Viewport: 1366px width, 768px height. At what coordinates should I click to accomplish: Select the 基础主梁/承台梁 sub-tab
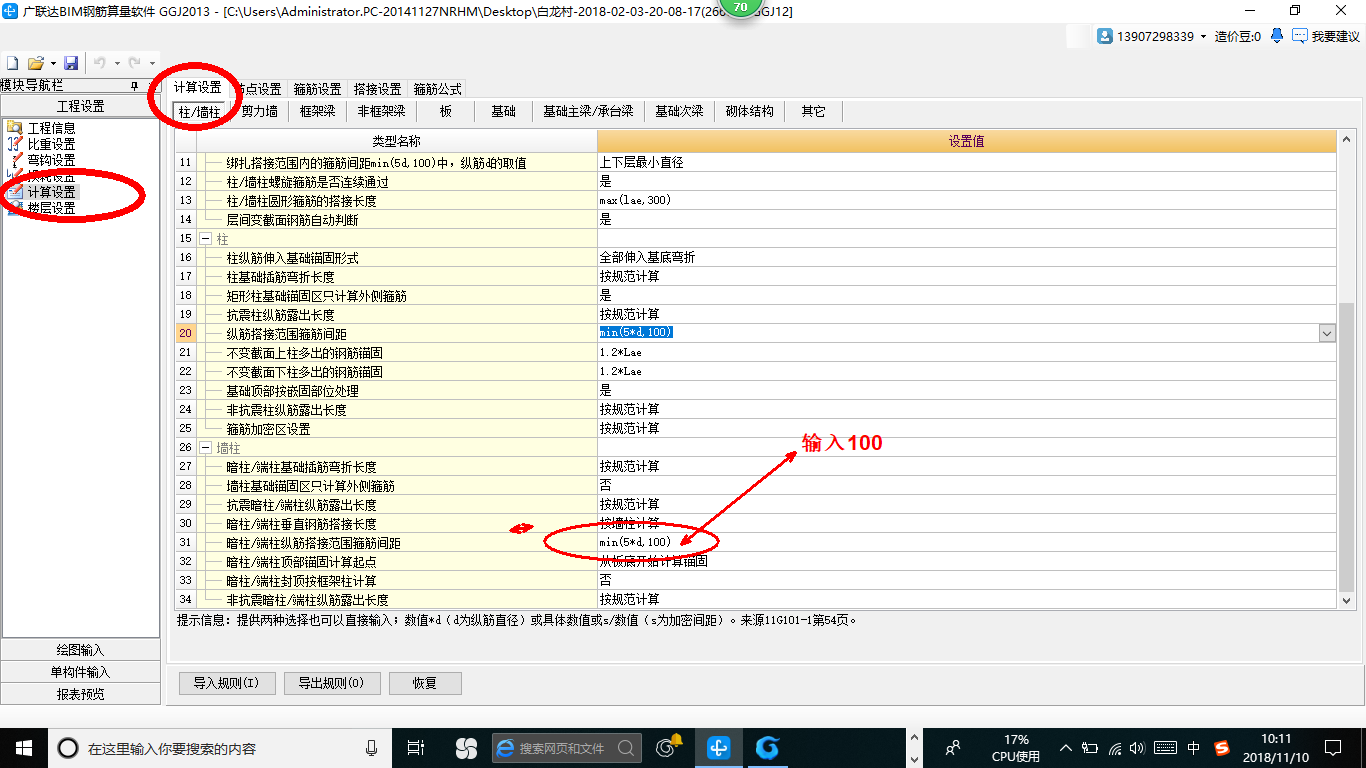tap(588, 111)
